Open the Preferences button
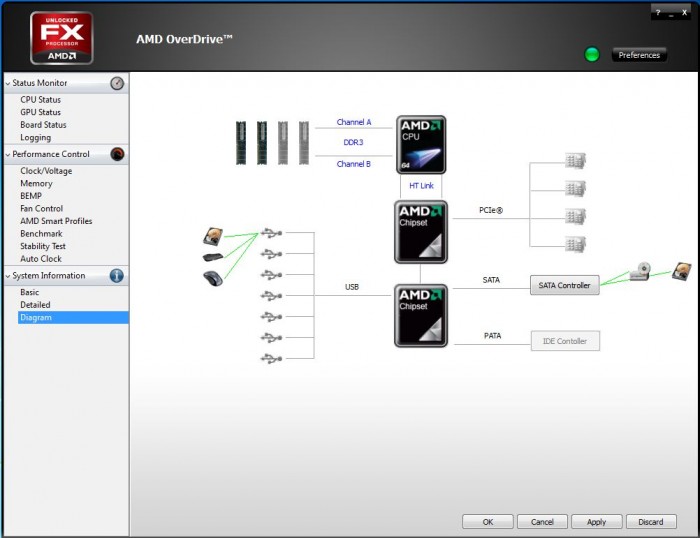The width and height of the screenshot is (700, 538). click(x=639, y=55)
